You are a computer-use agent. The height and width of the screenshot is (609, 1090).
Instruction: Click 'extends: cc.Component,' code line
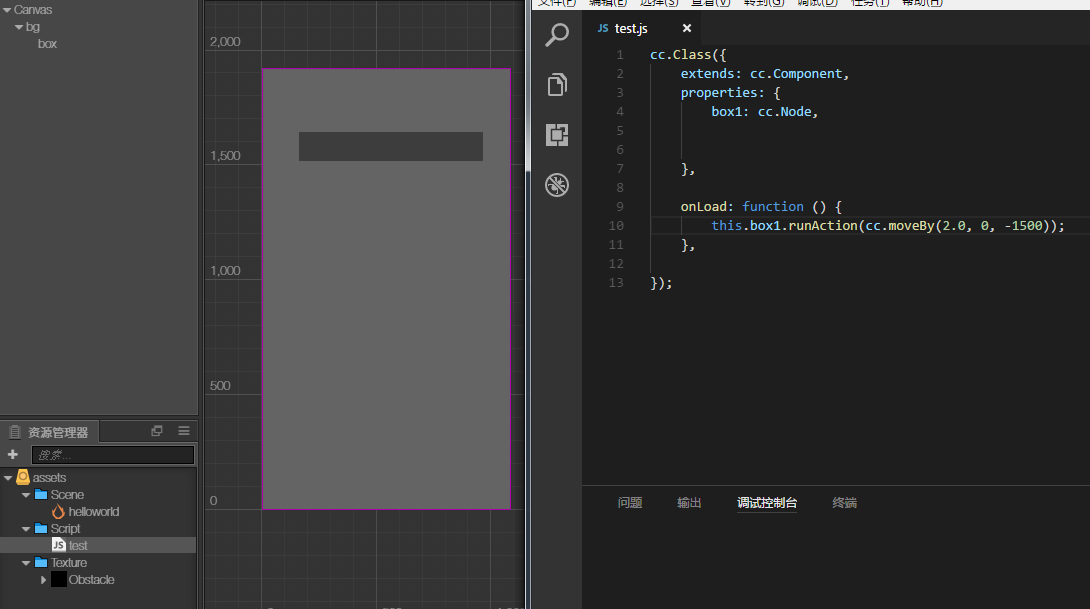coord(765,74)
